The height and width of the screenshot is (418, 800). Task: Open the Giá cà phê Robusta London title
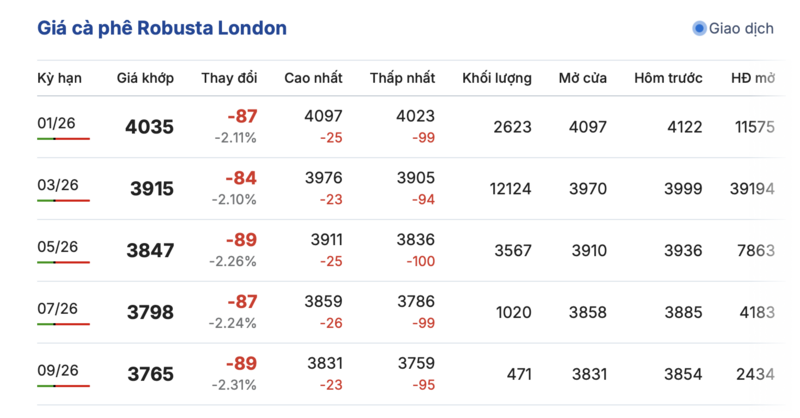tap(162, 28)
